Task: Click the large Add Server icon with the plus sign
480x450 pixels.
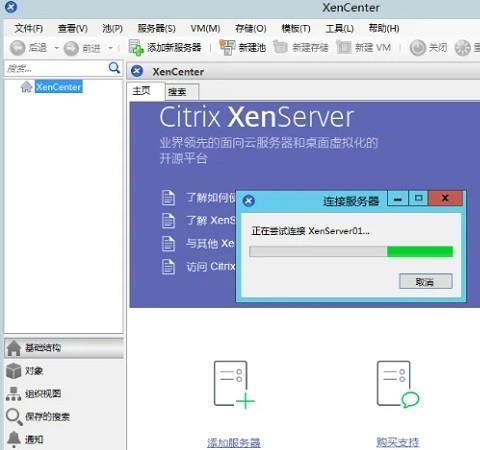Action: 234,385
